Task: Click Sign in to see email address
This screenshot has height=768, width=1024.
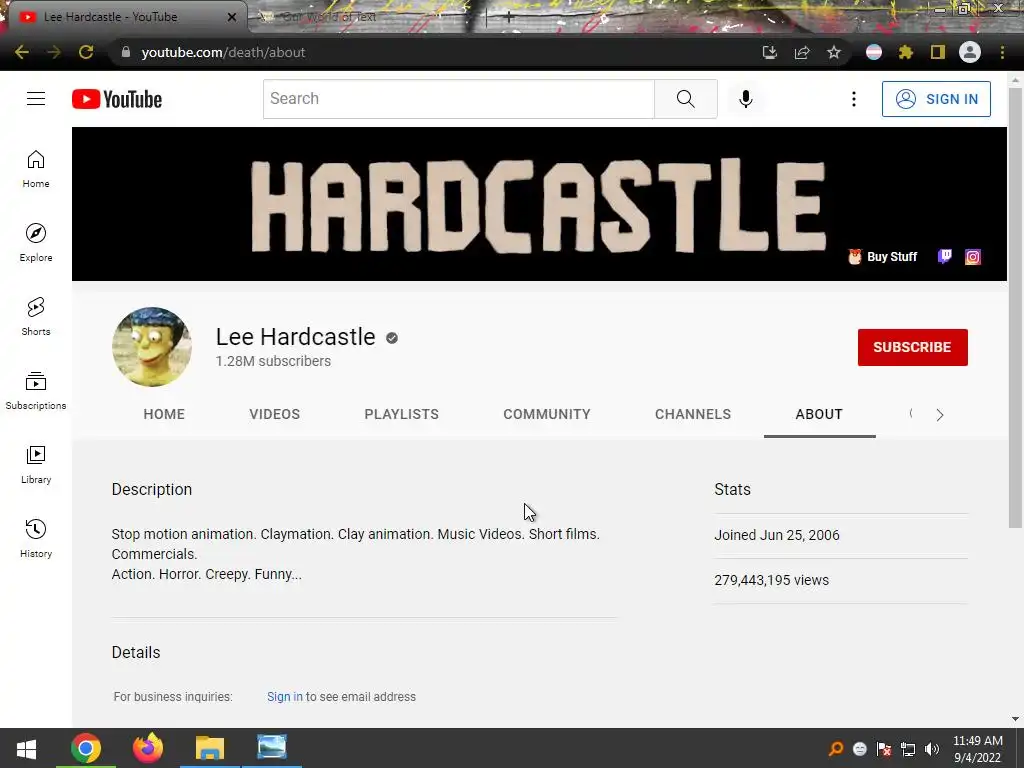Action: point(285,697)
